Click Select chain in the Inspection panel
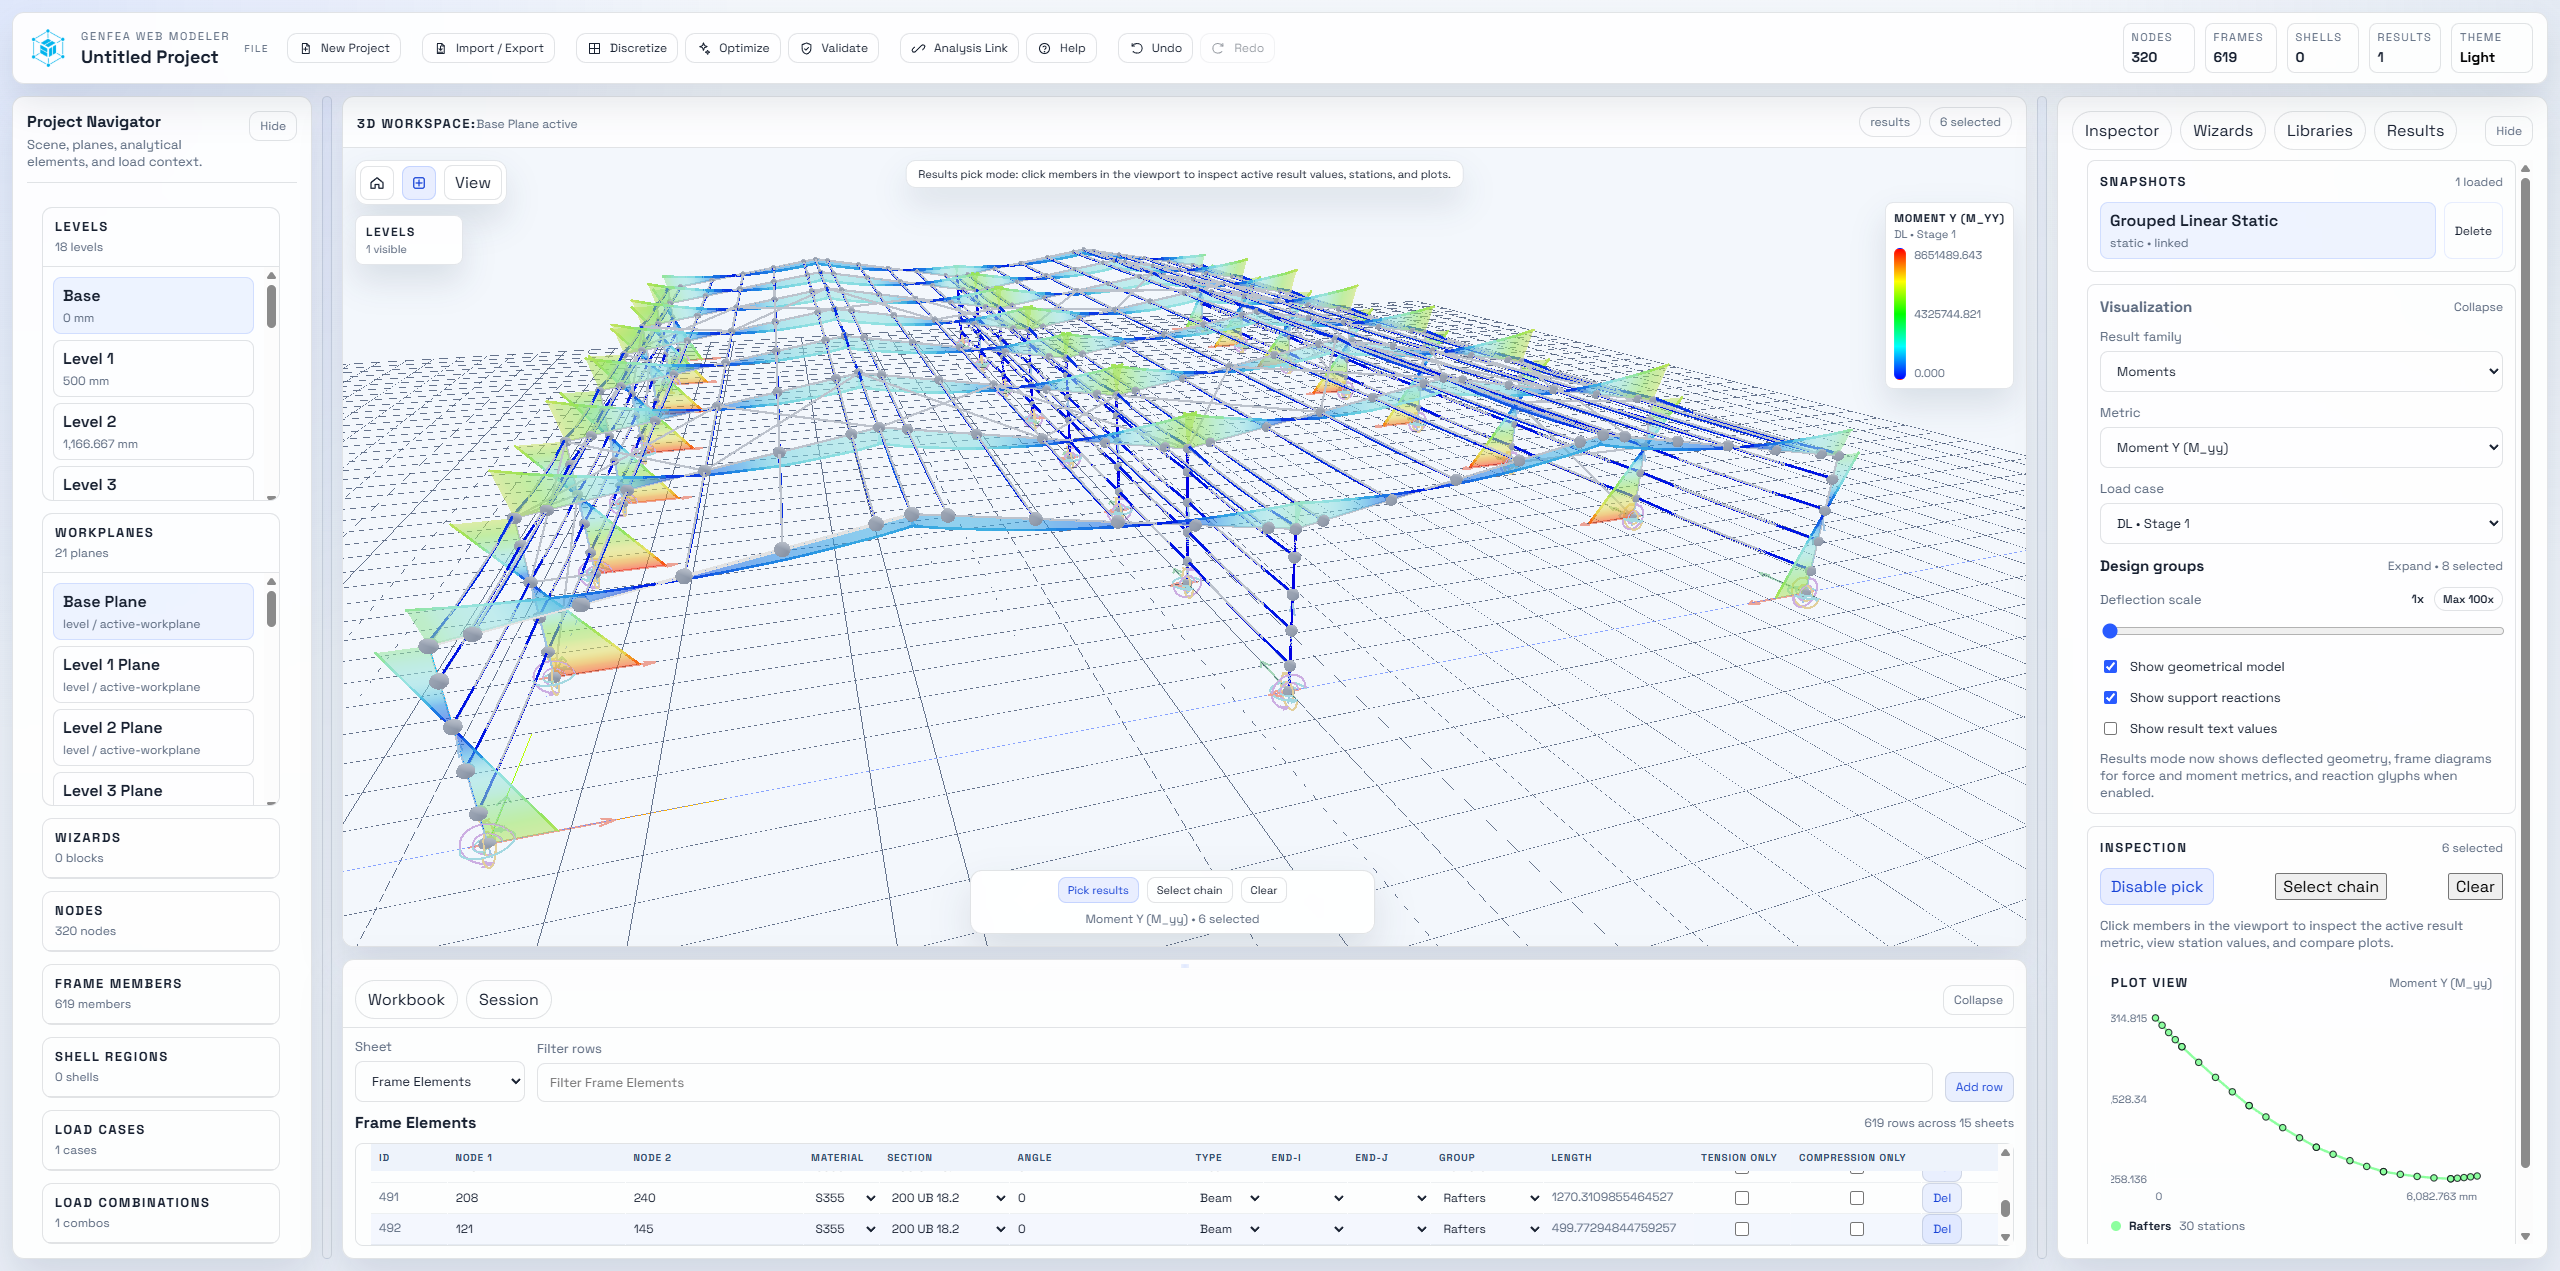 point(2330,886)
